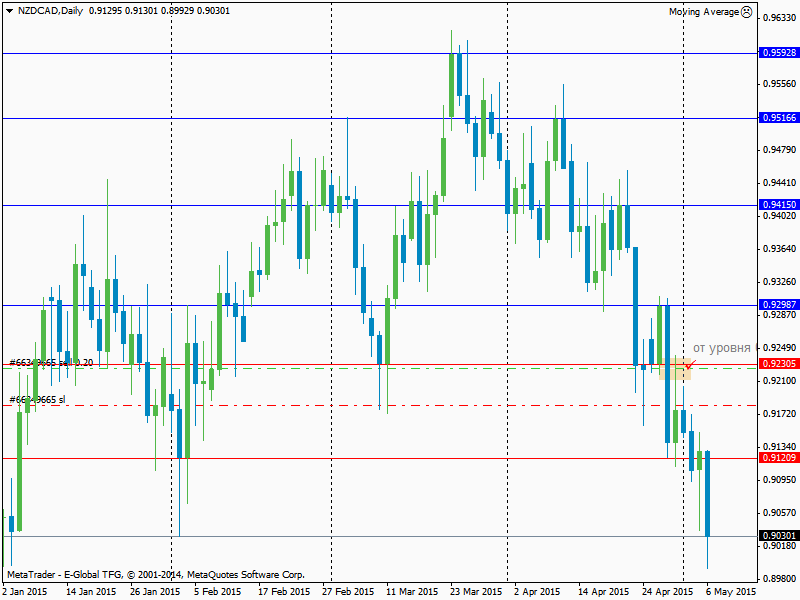Click the 0.91340 value on the price scale
The height and width of the screenshot is (600, 800).
(779, 446)
